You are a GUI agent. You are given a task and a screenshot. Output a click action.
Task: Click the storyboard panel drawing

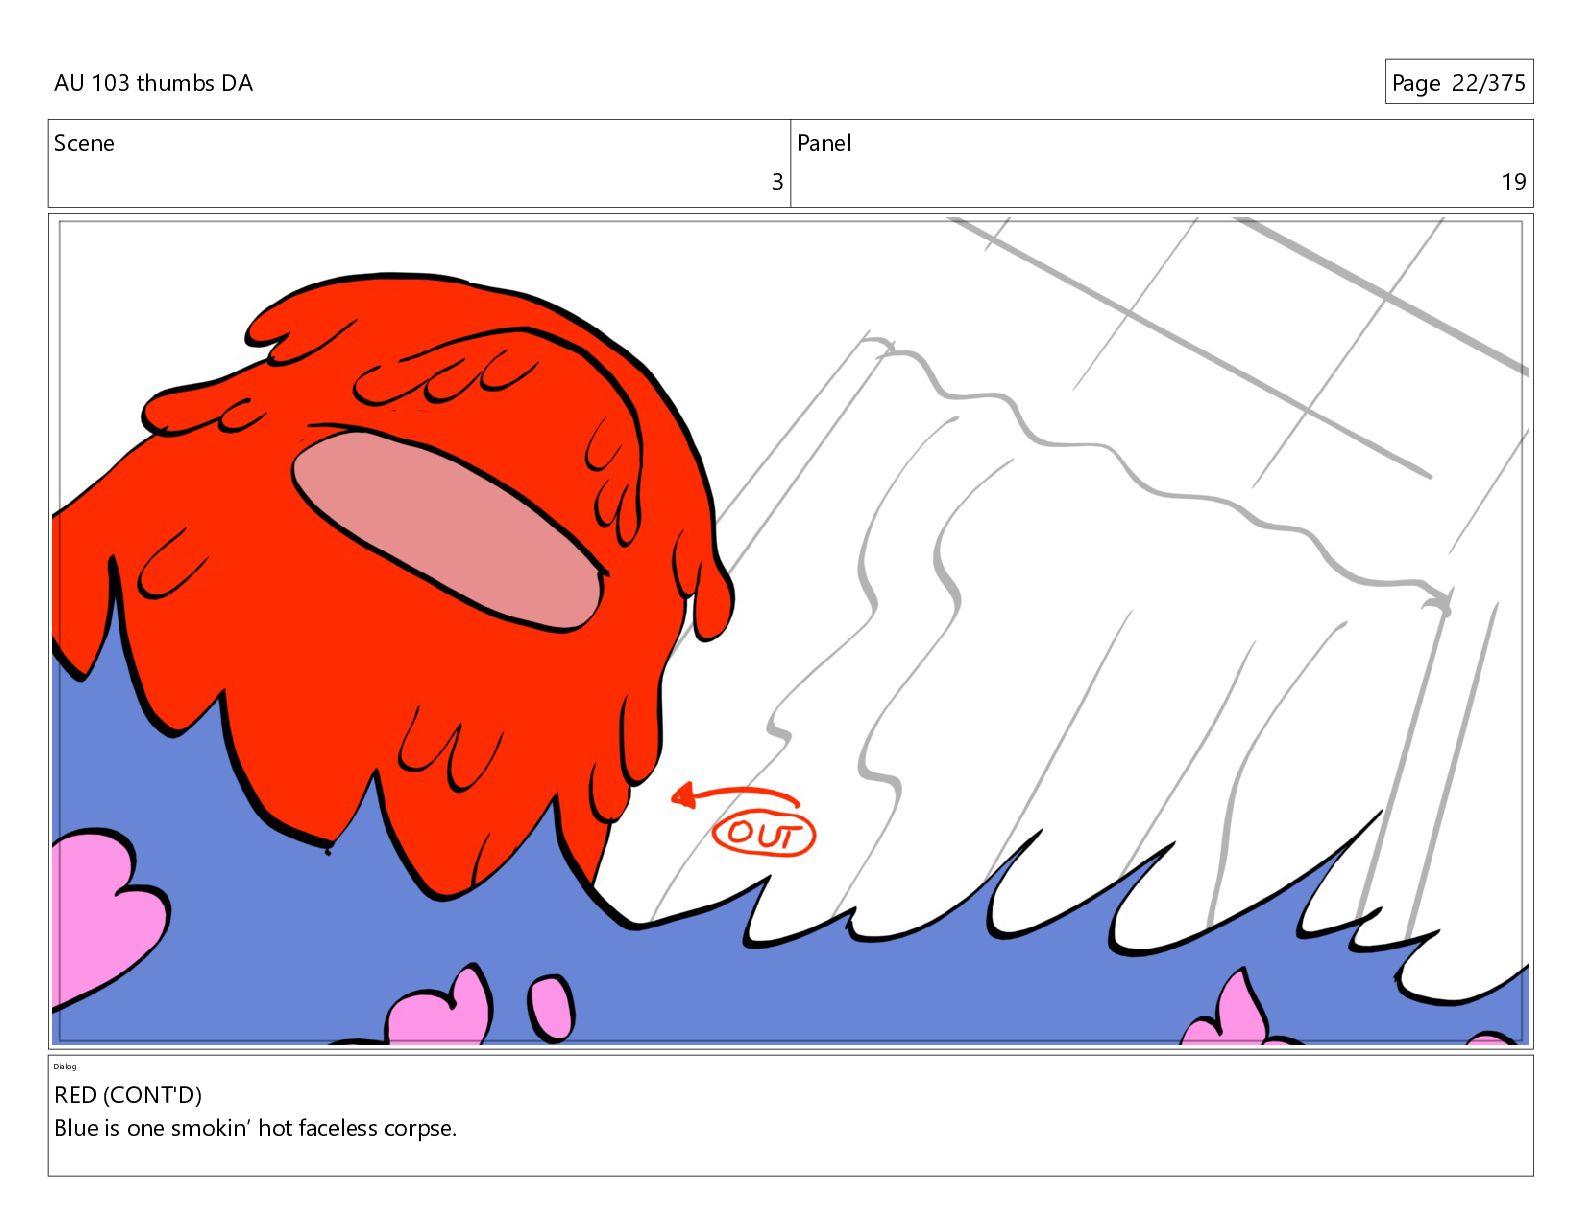(x=790, y=631)
